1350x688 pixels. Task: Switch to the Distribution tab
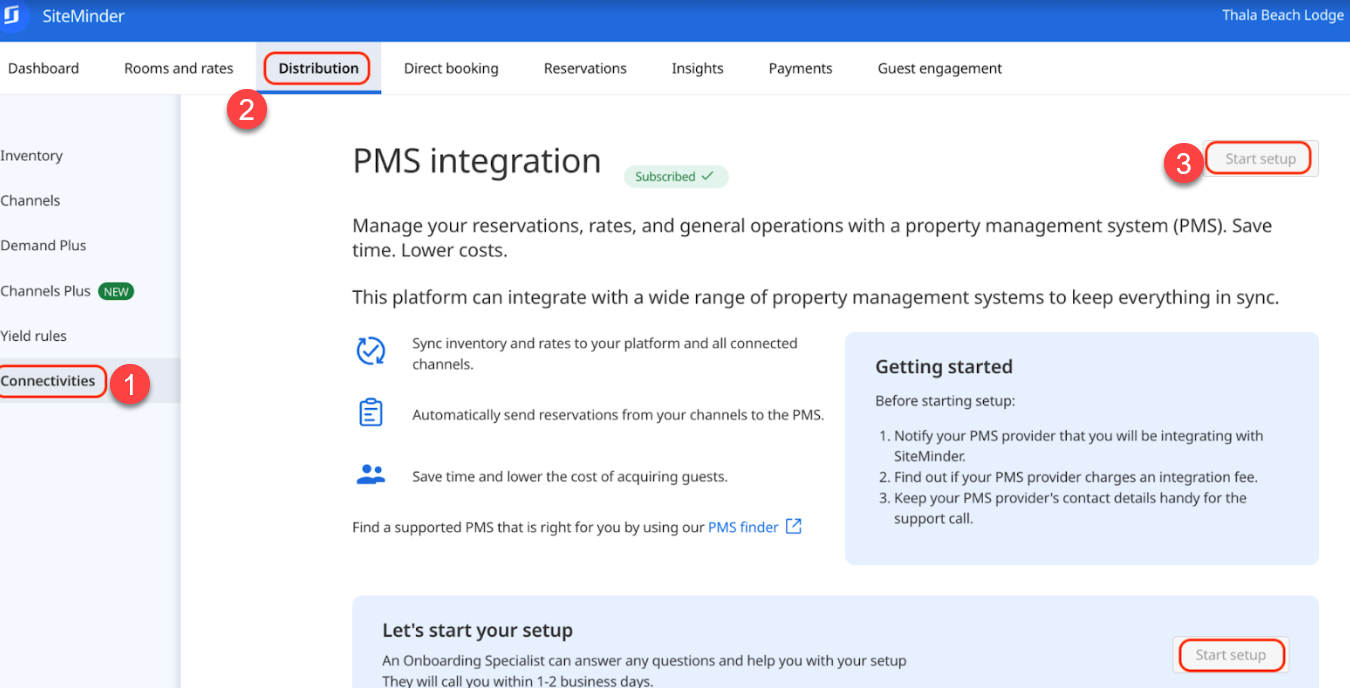click(x=318, y=68)
